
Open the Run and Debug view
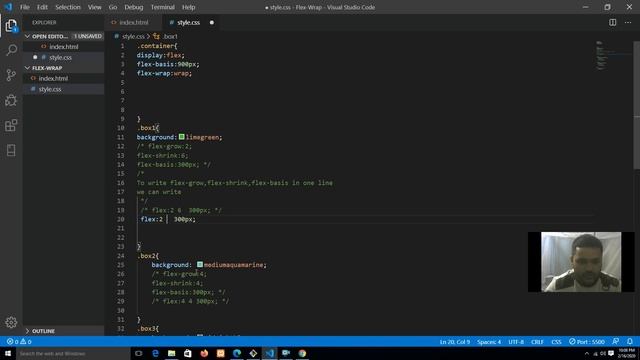pyautogui.click(x=11, y=100)
